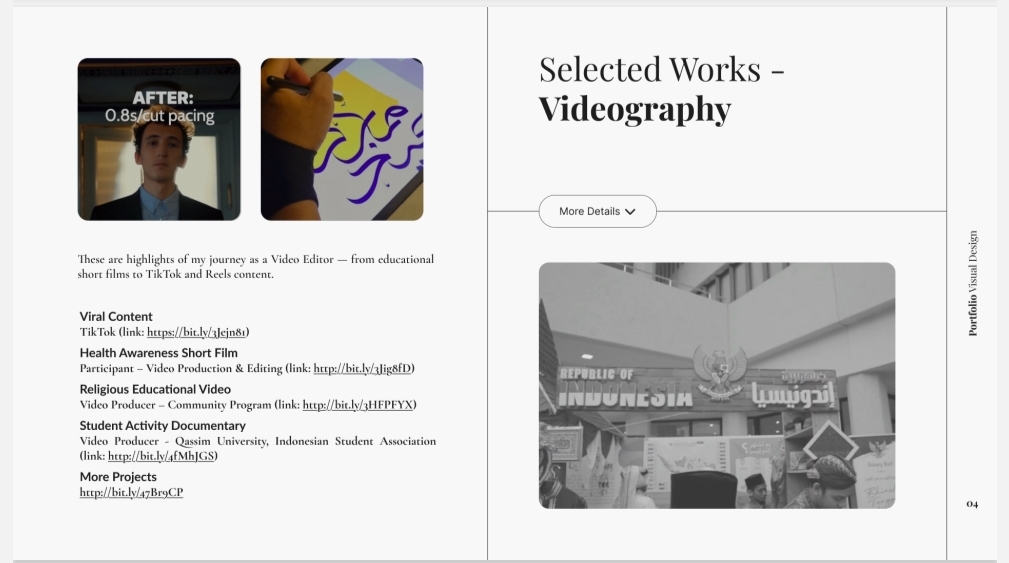This screenshot has width=1009, height=563.
Task: Click the Health Awareness Short Film heading
Action: pyautogui.click(x=158, y=353)
